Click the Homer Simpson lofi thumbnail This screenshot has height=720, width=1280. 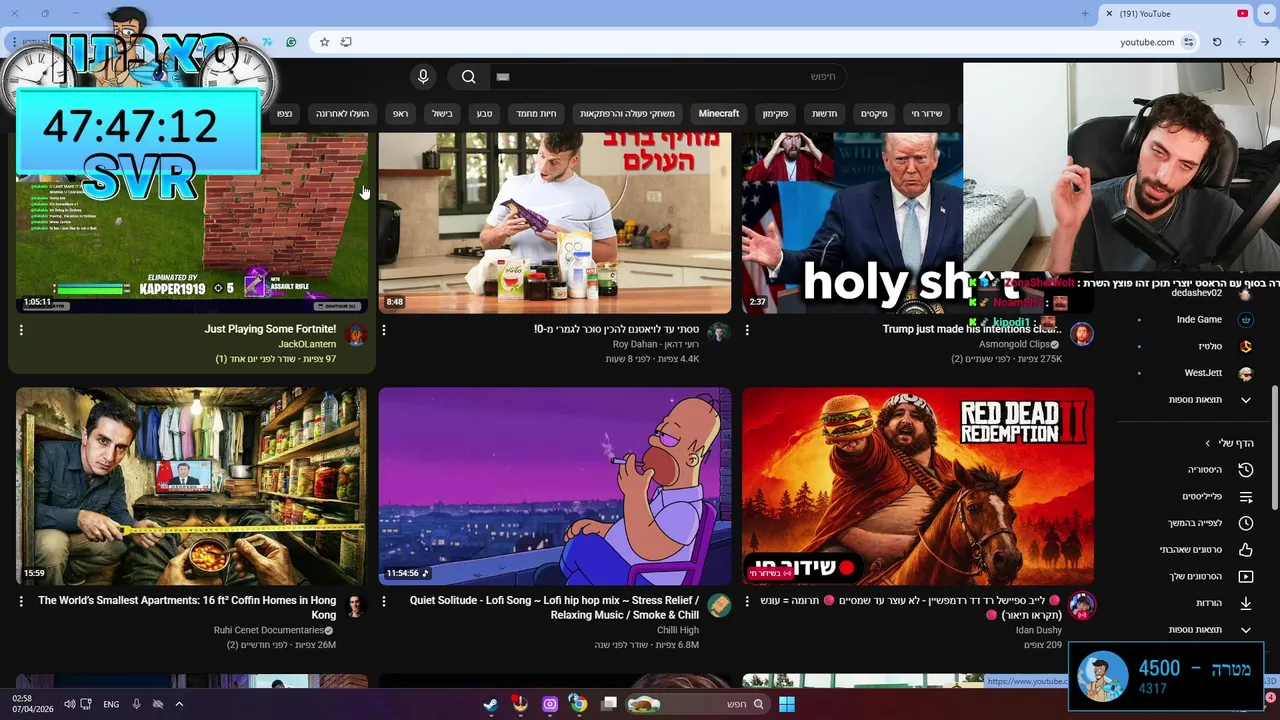pyautogui.click(x=555, y=486)
